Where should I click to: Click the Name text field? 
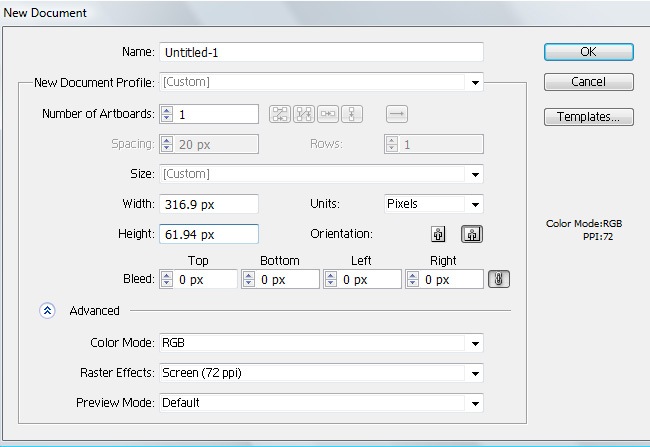tap(321, 52)
